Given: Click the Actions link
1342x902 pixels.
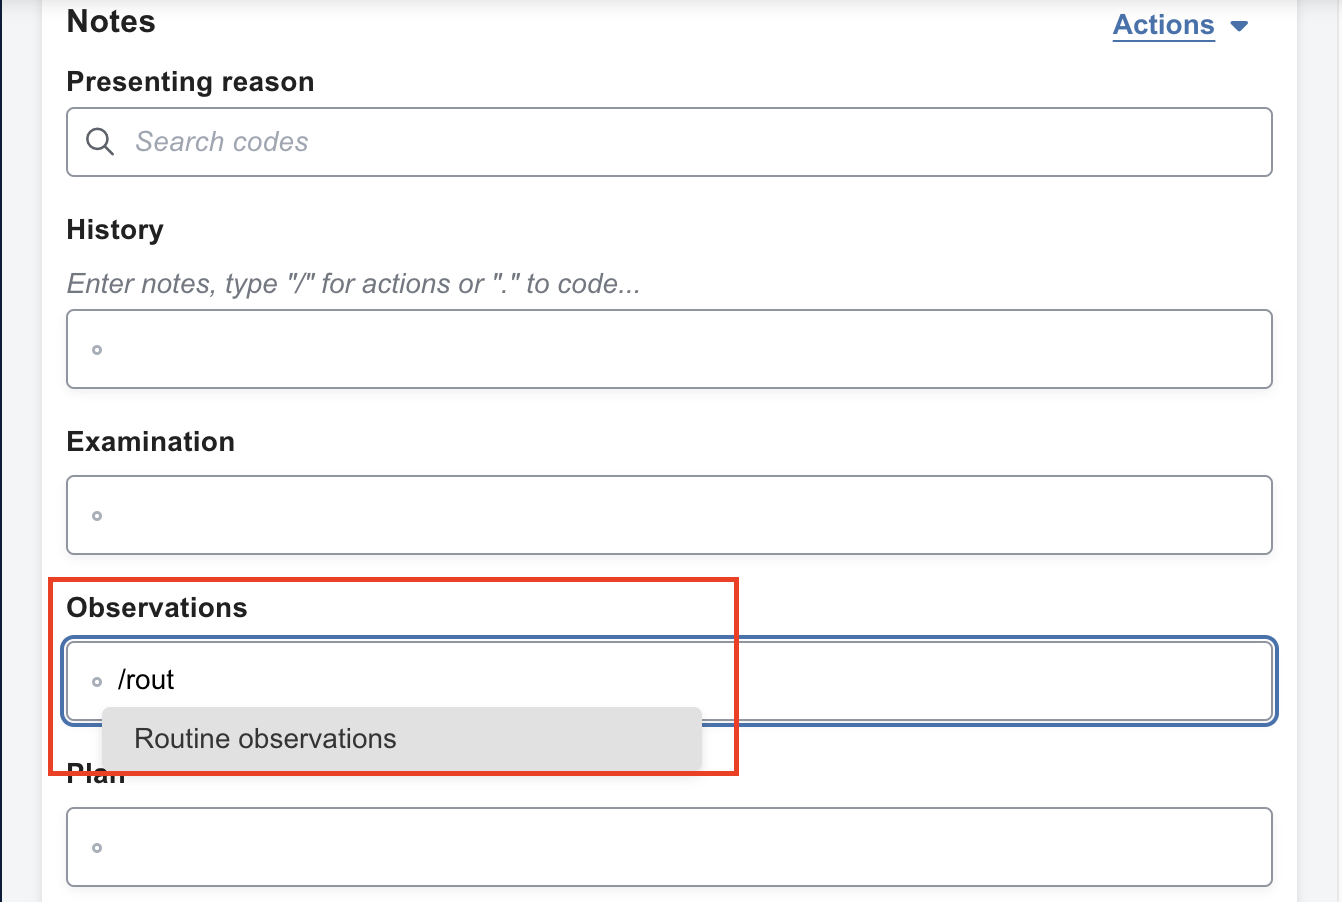Looking at the screenshot, I should [x=1164, y=25].
